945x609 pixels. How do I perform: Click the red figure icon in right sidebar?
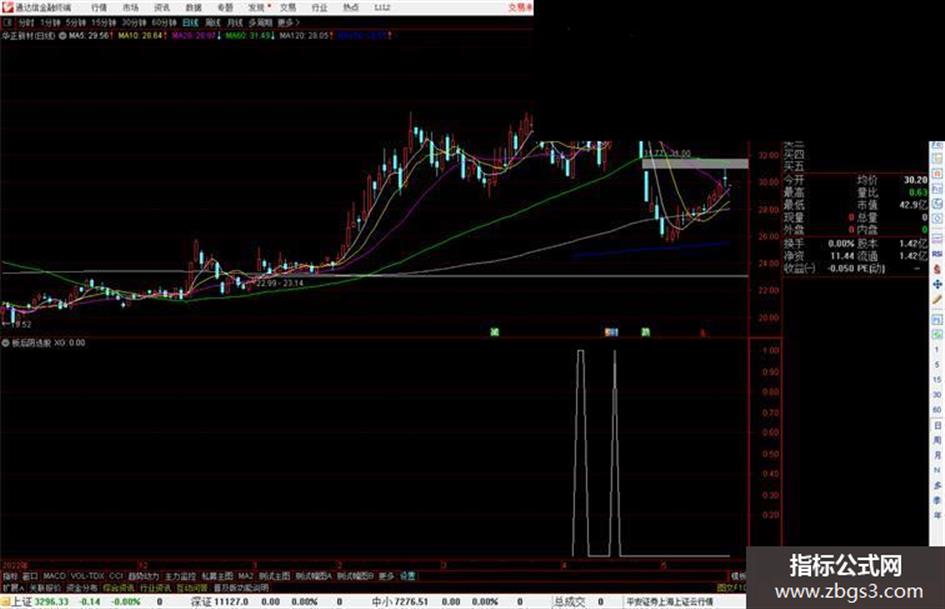click(937, 268)
